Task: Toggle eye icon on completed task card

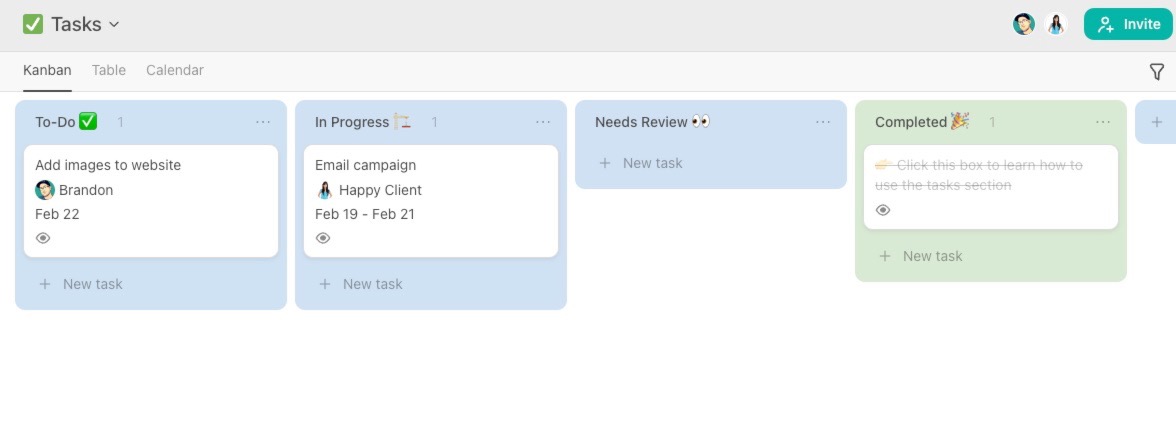Action: point(883,210)
